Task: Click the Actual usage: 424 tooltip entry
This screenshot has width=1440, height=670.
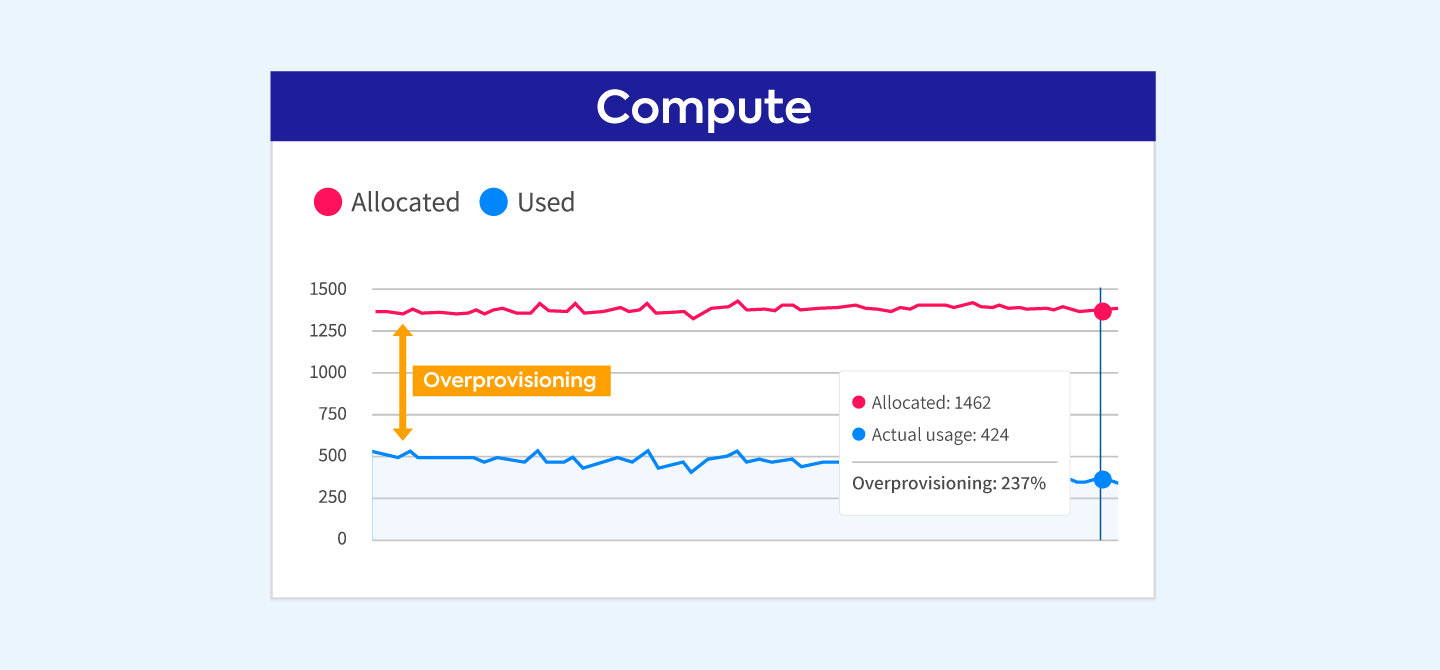Action: pos(939,435)
